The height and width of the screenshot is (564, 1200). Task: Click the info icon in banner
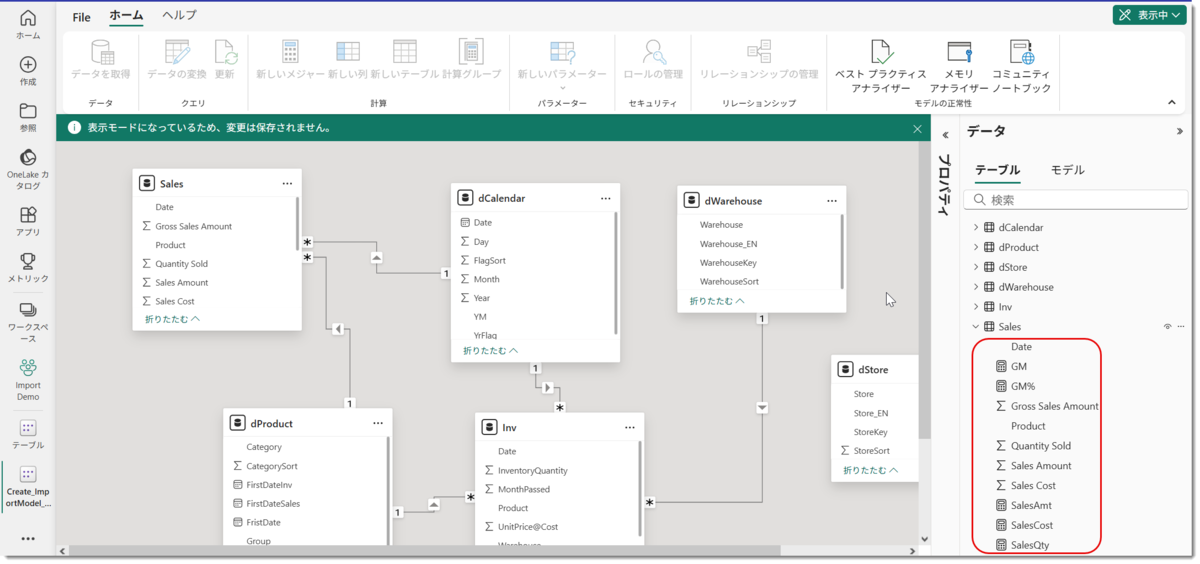point(73,128)
